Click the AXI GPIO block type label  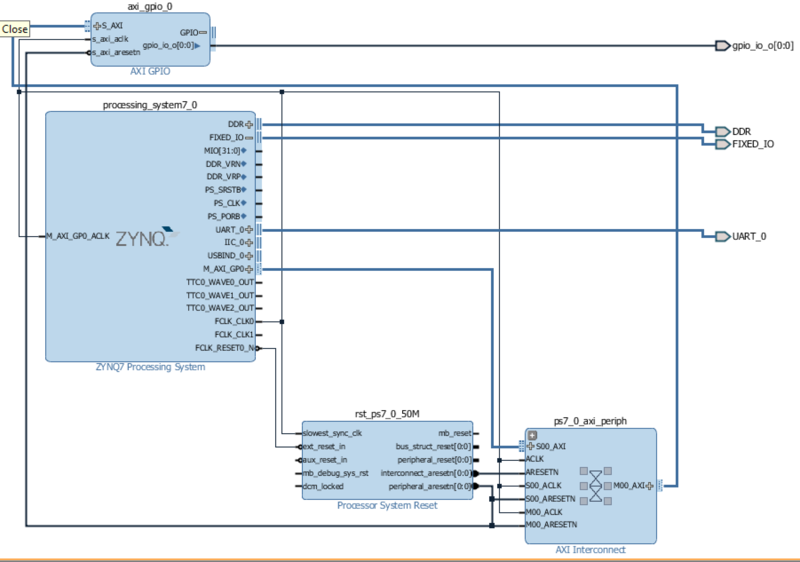pyautogui.click(x=150, y=71)
